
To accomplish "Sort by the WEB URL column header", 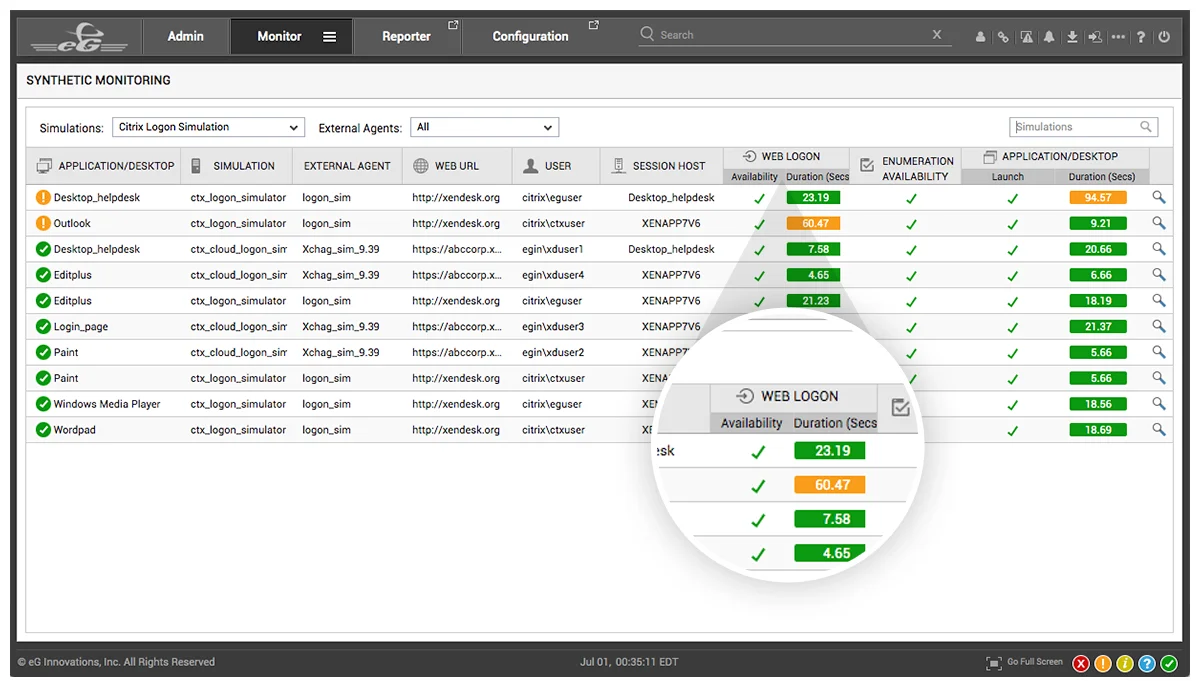I will [457, 166].
